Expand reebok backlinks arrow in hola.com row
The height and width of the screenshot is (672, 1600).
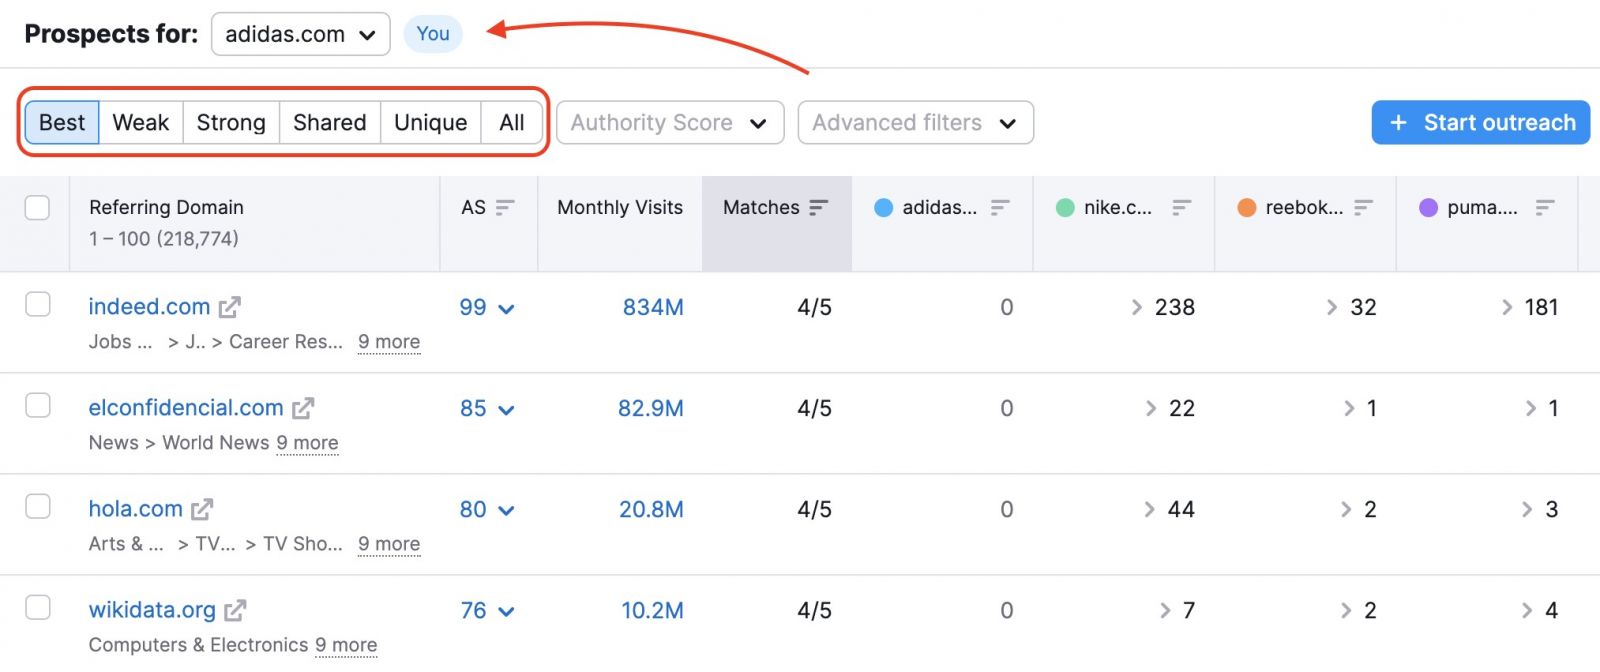[x=1346, y=509]
